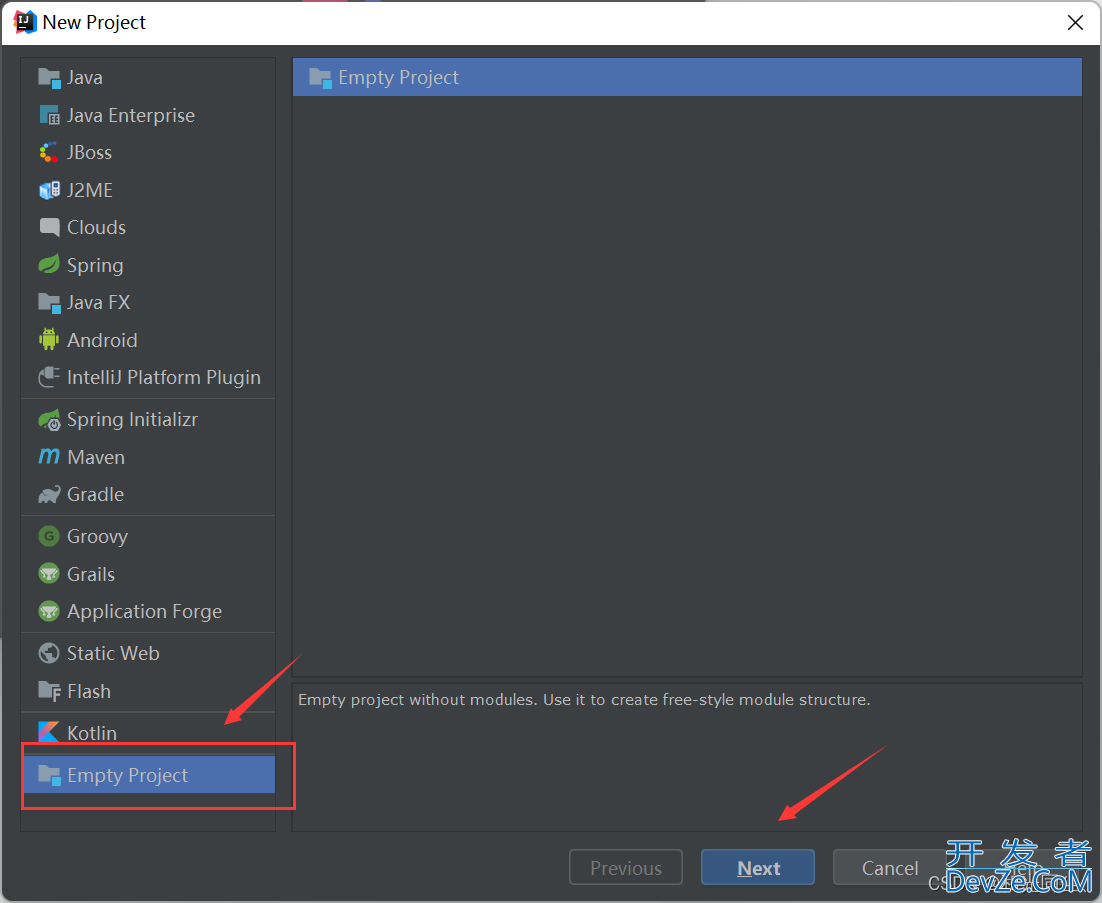
Task: Click the Next button
Action: point(758,868)
